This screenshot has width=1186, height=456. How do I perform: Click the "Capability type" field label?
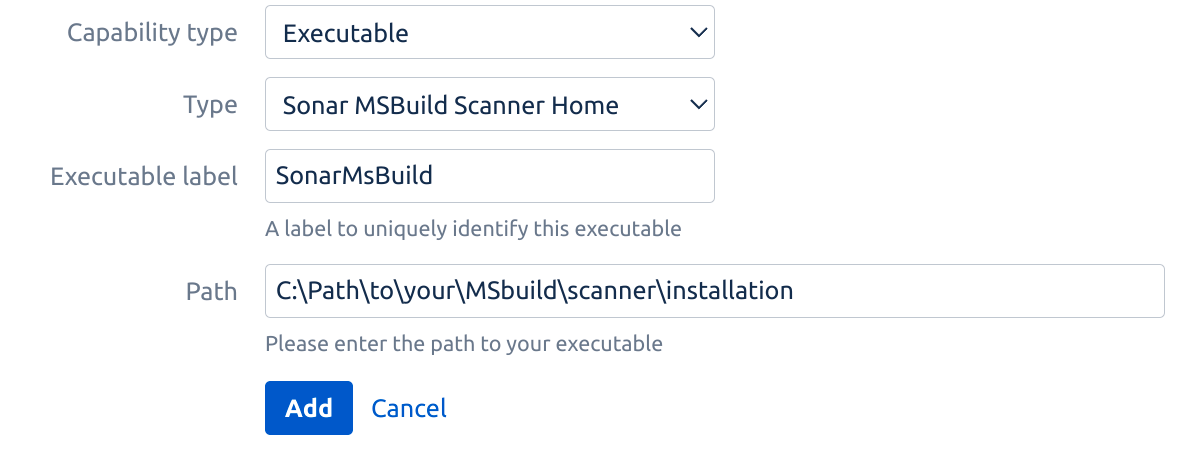(152, 33)
